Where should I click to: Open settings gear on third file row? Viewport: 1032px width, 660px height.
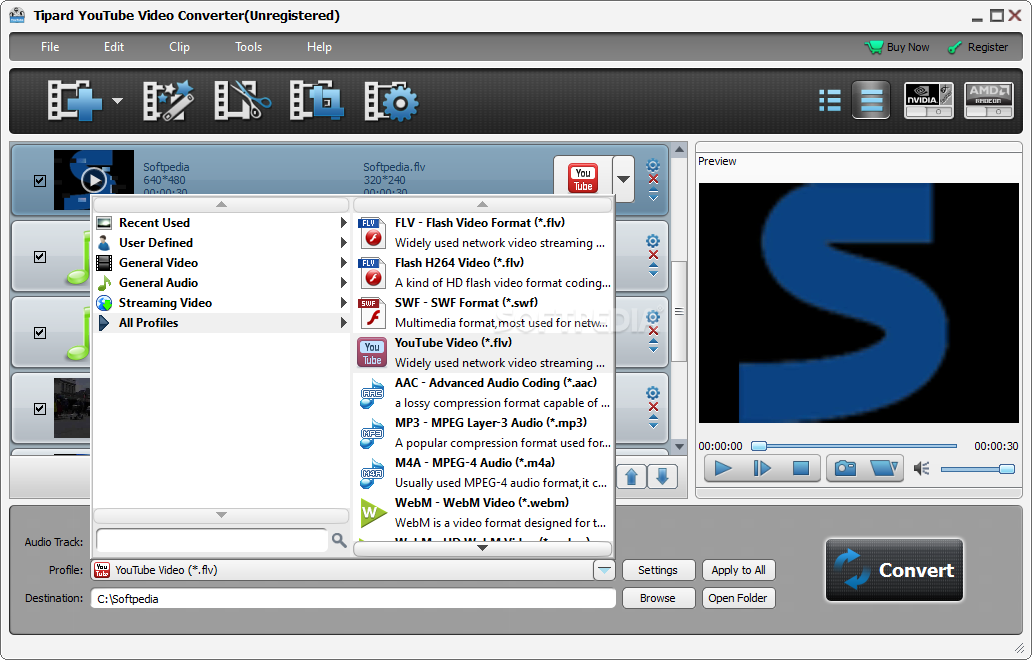[x=653, y=317]
